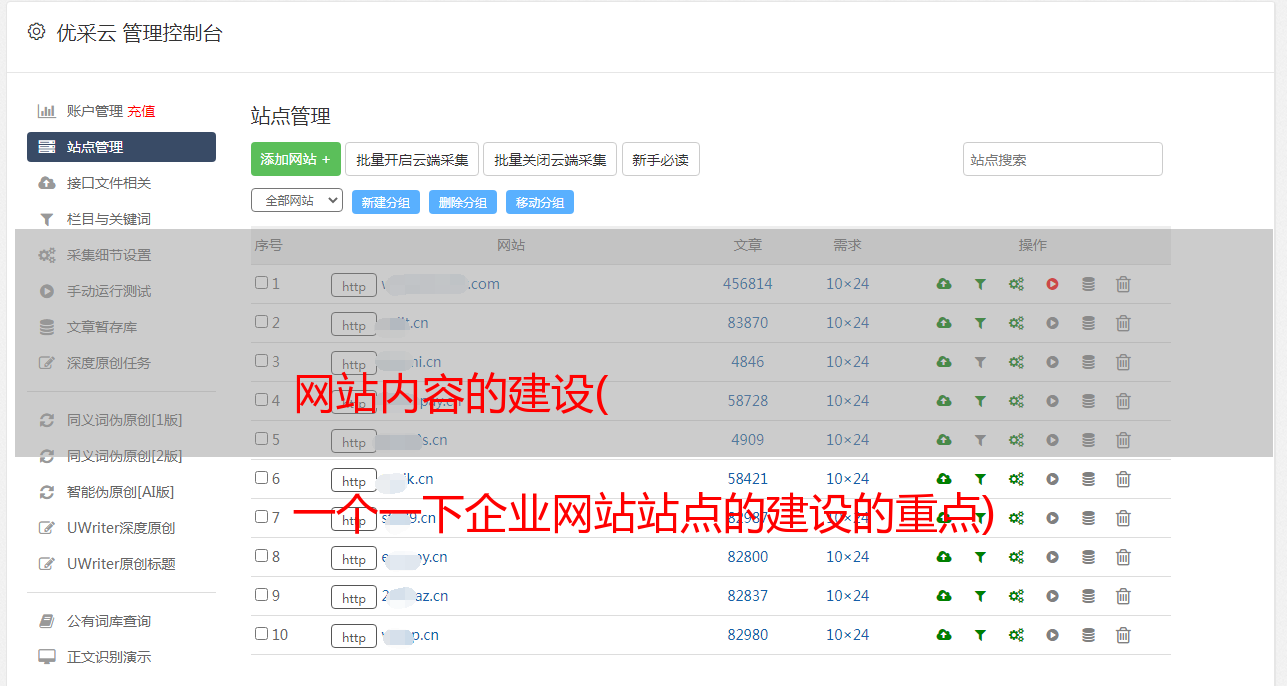Click the red play icon in row 1

coord(1052,284)
